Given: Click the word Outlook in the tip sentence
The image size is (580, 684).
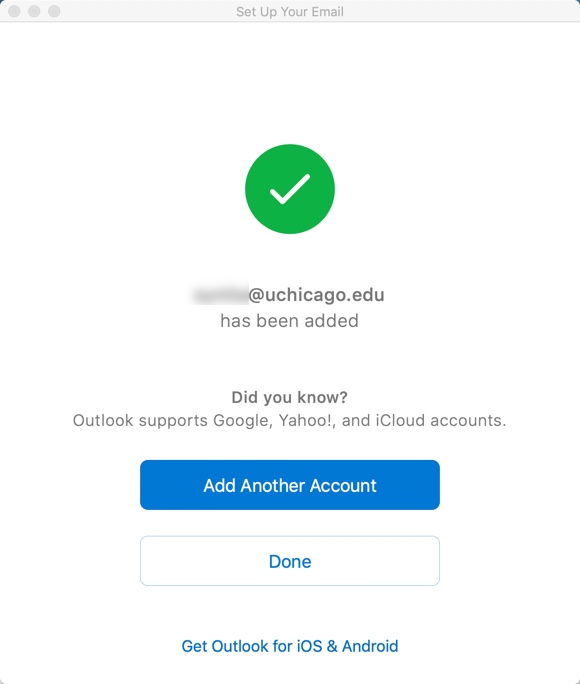Looking at the screenshot, I should point(103,421).
